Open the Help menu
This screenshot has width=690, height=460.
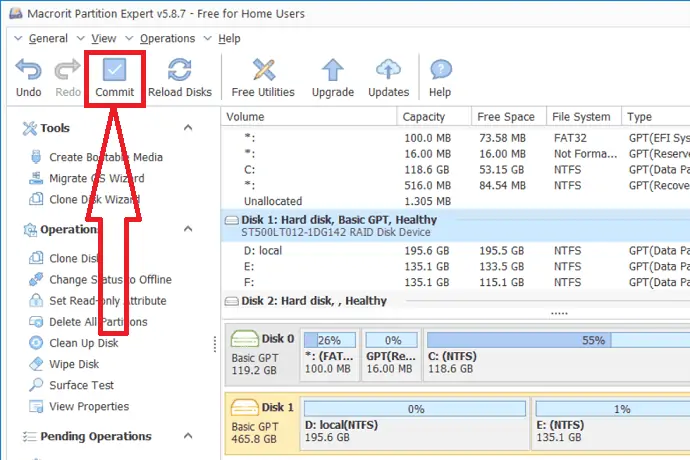(229, 39)
